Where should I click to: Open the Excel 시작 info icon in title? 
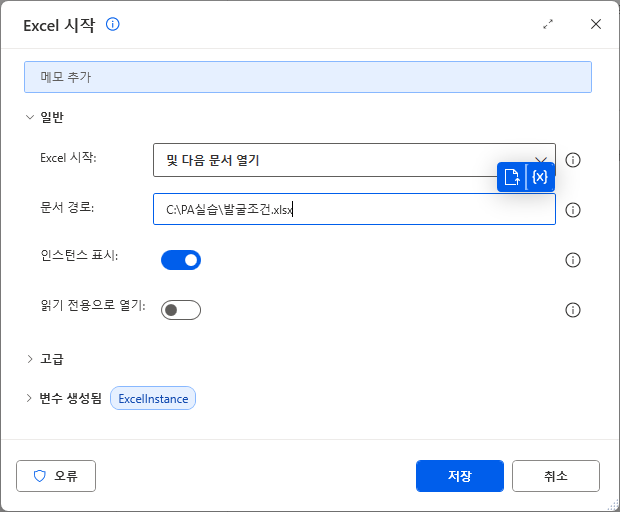(113, 25)
